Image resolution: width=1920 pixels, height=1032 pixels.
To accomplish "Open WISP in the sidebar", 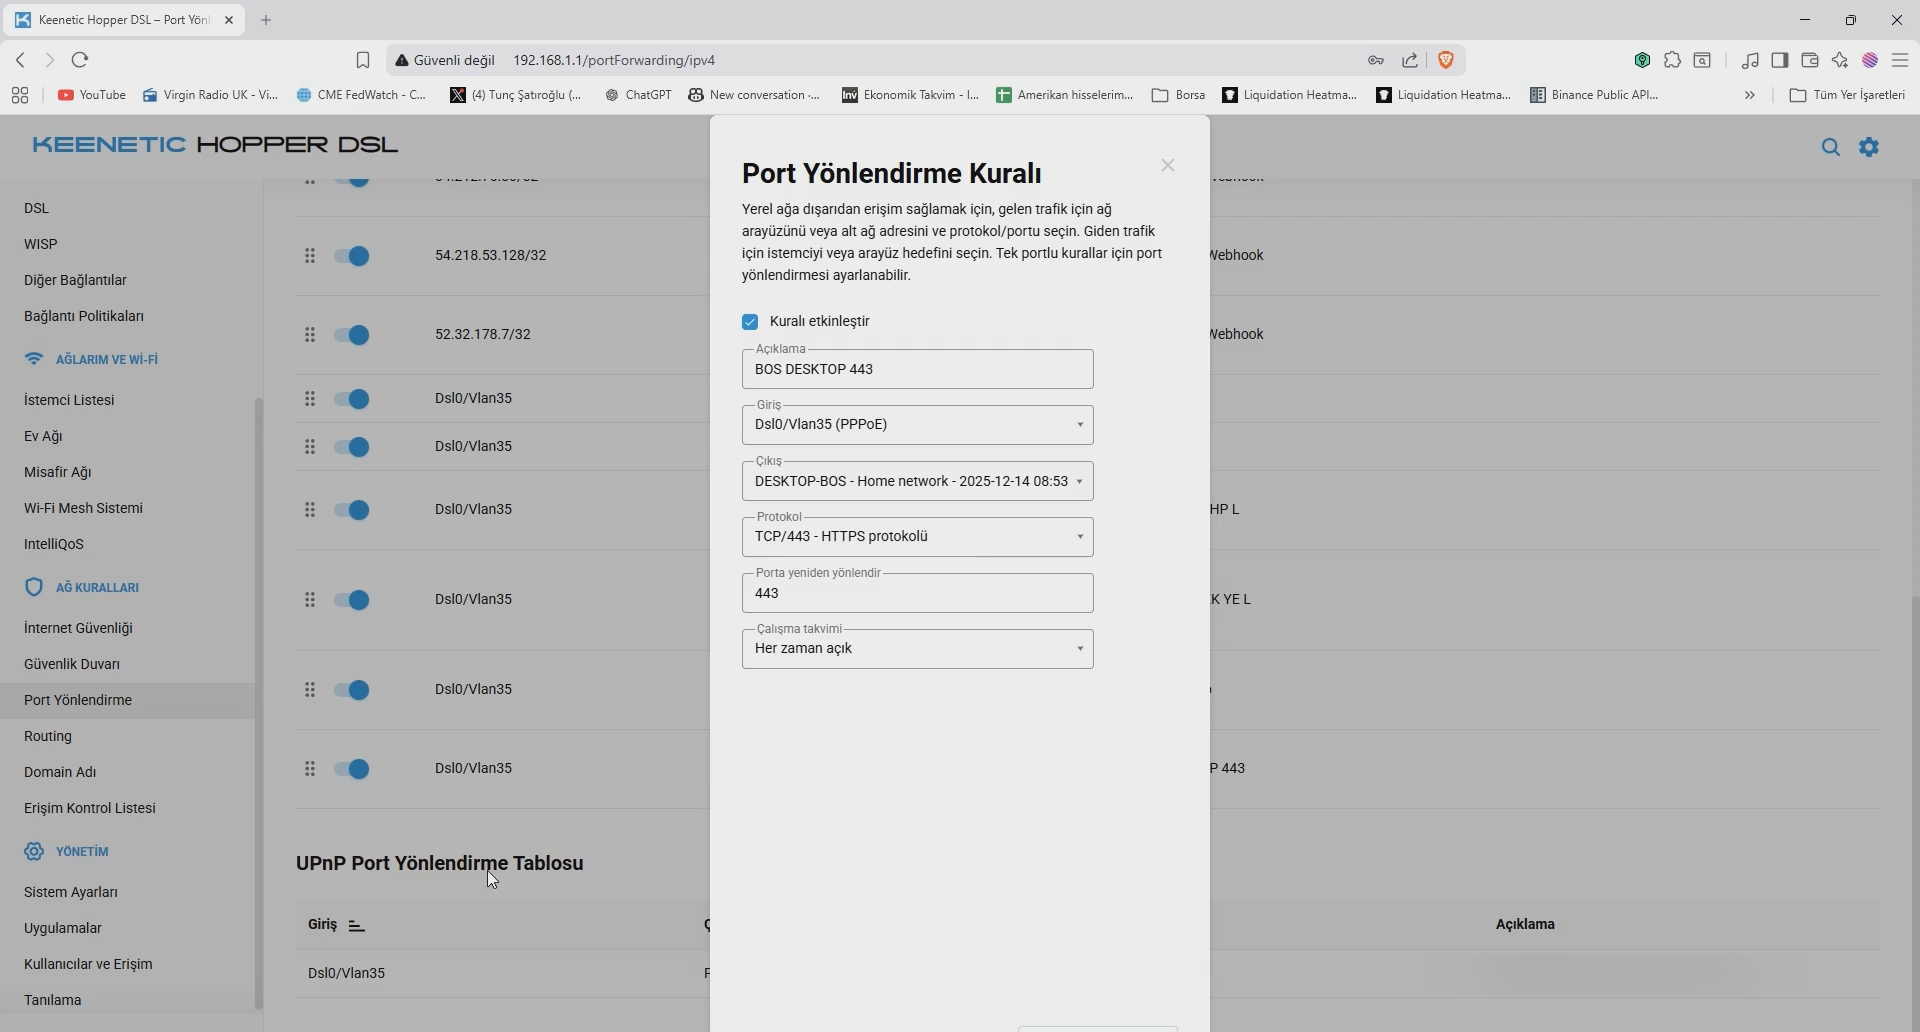I will pos(41,244).
